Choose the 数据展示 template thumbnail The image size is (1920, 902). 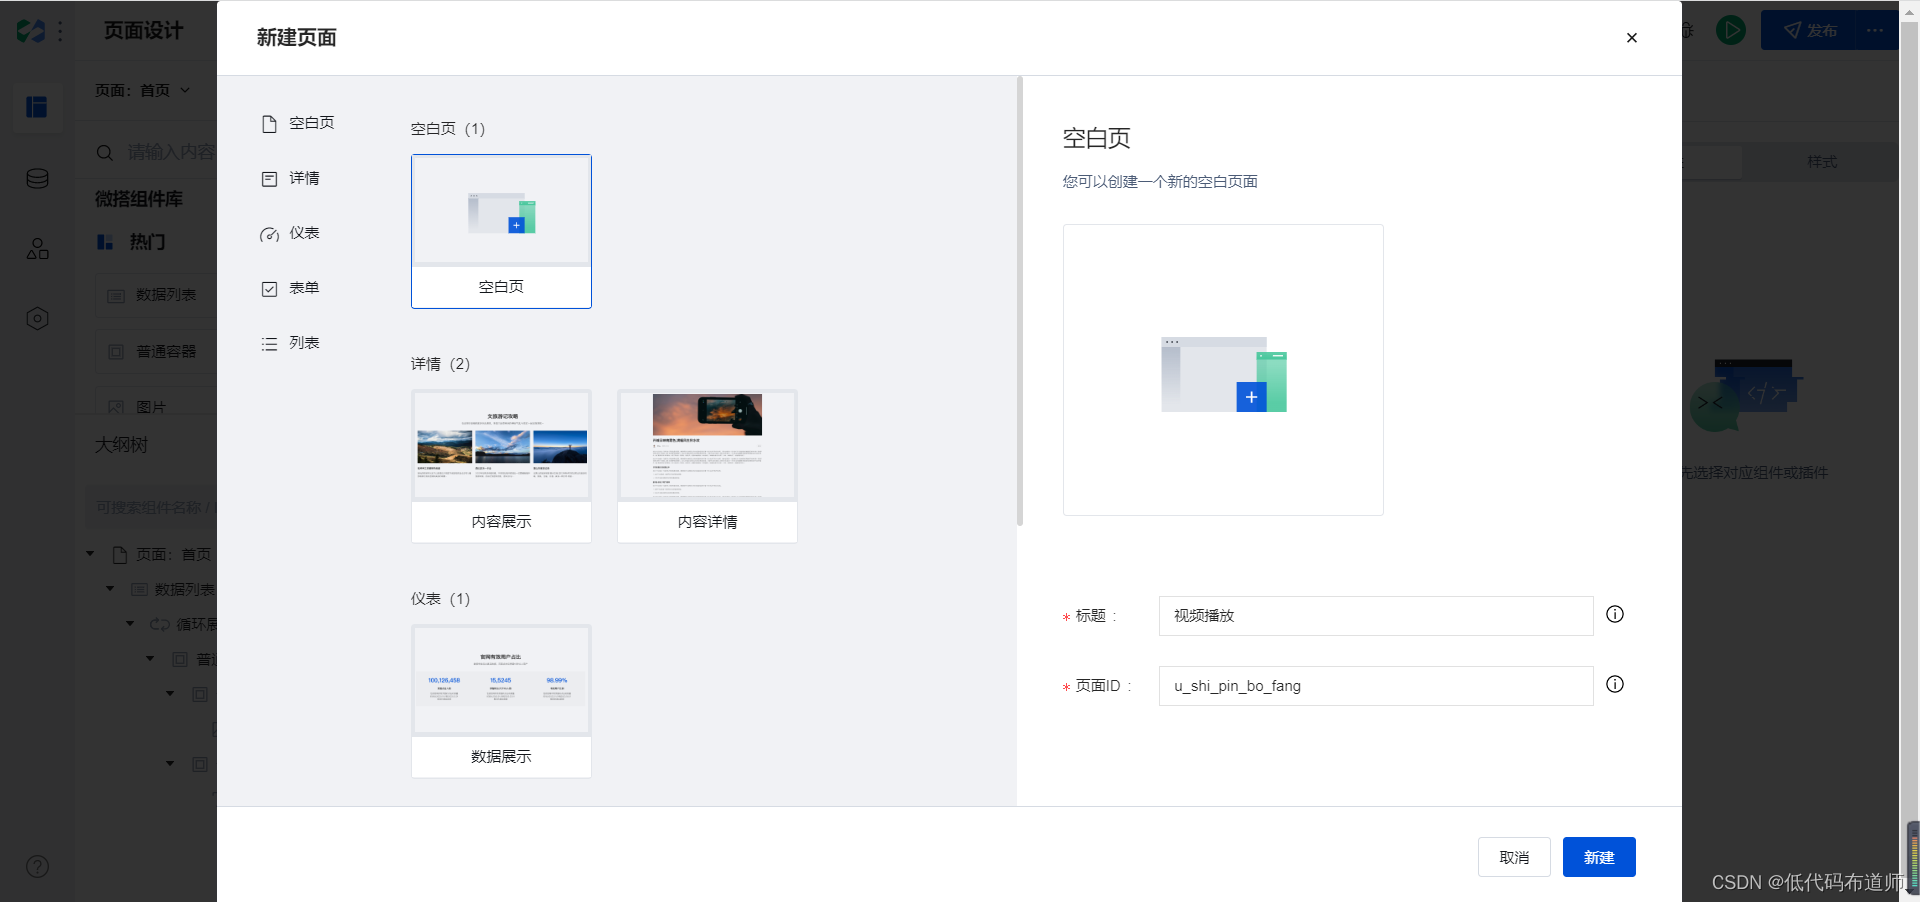click(x=501, y=701)
